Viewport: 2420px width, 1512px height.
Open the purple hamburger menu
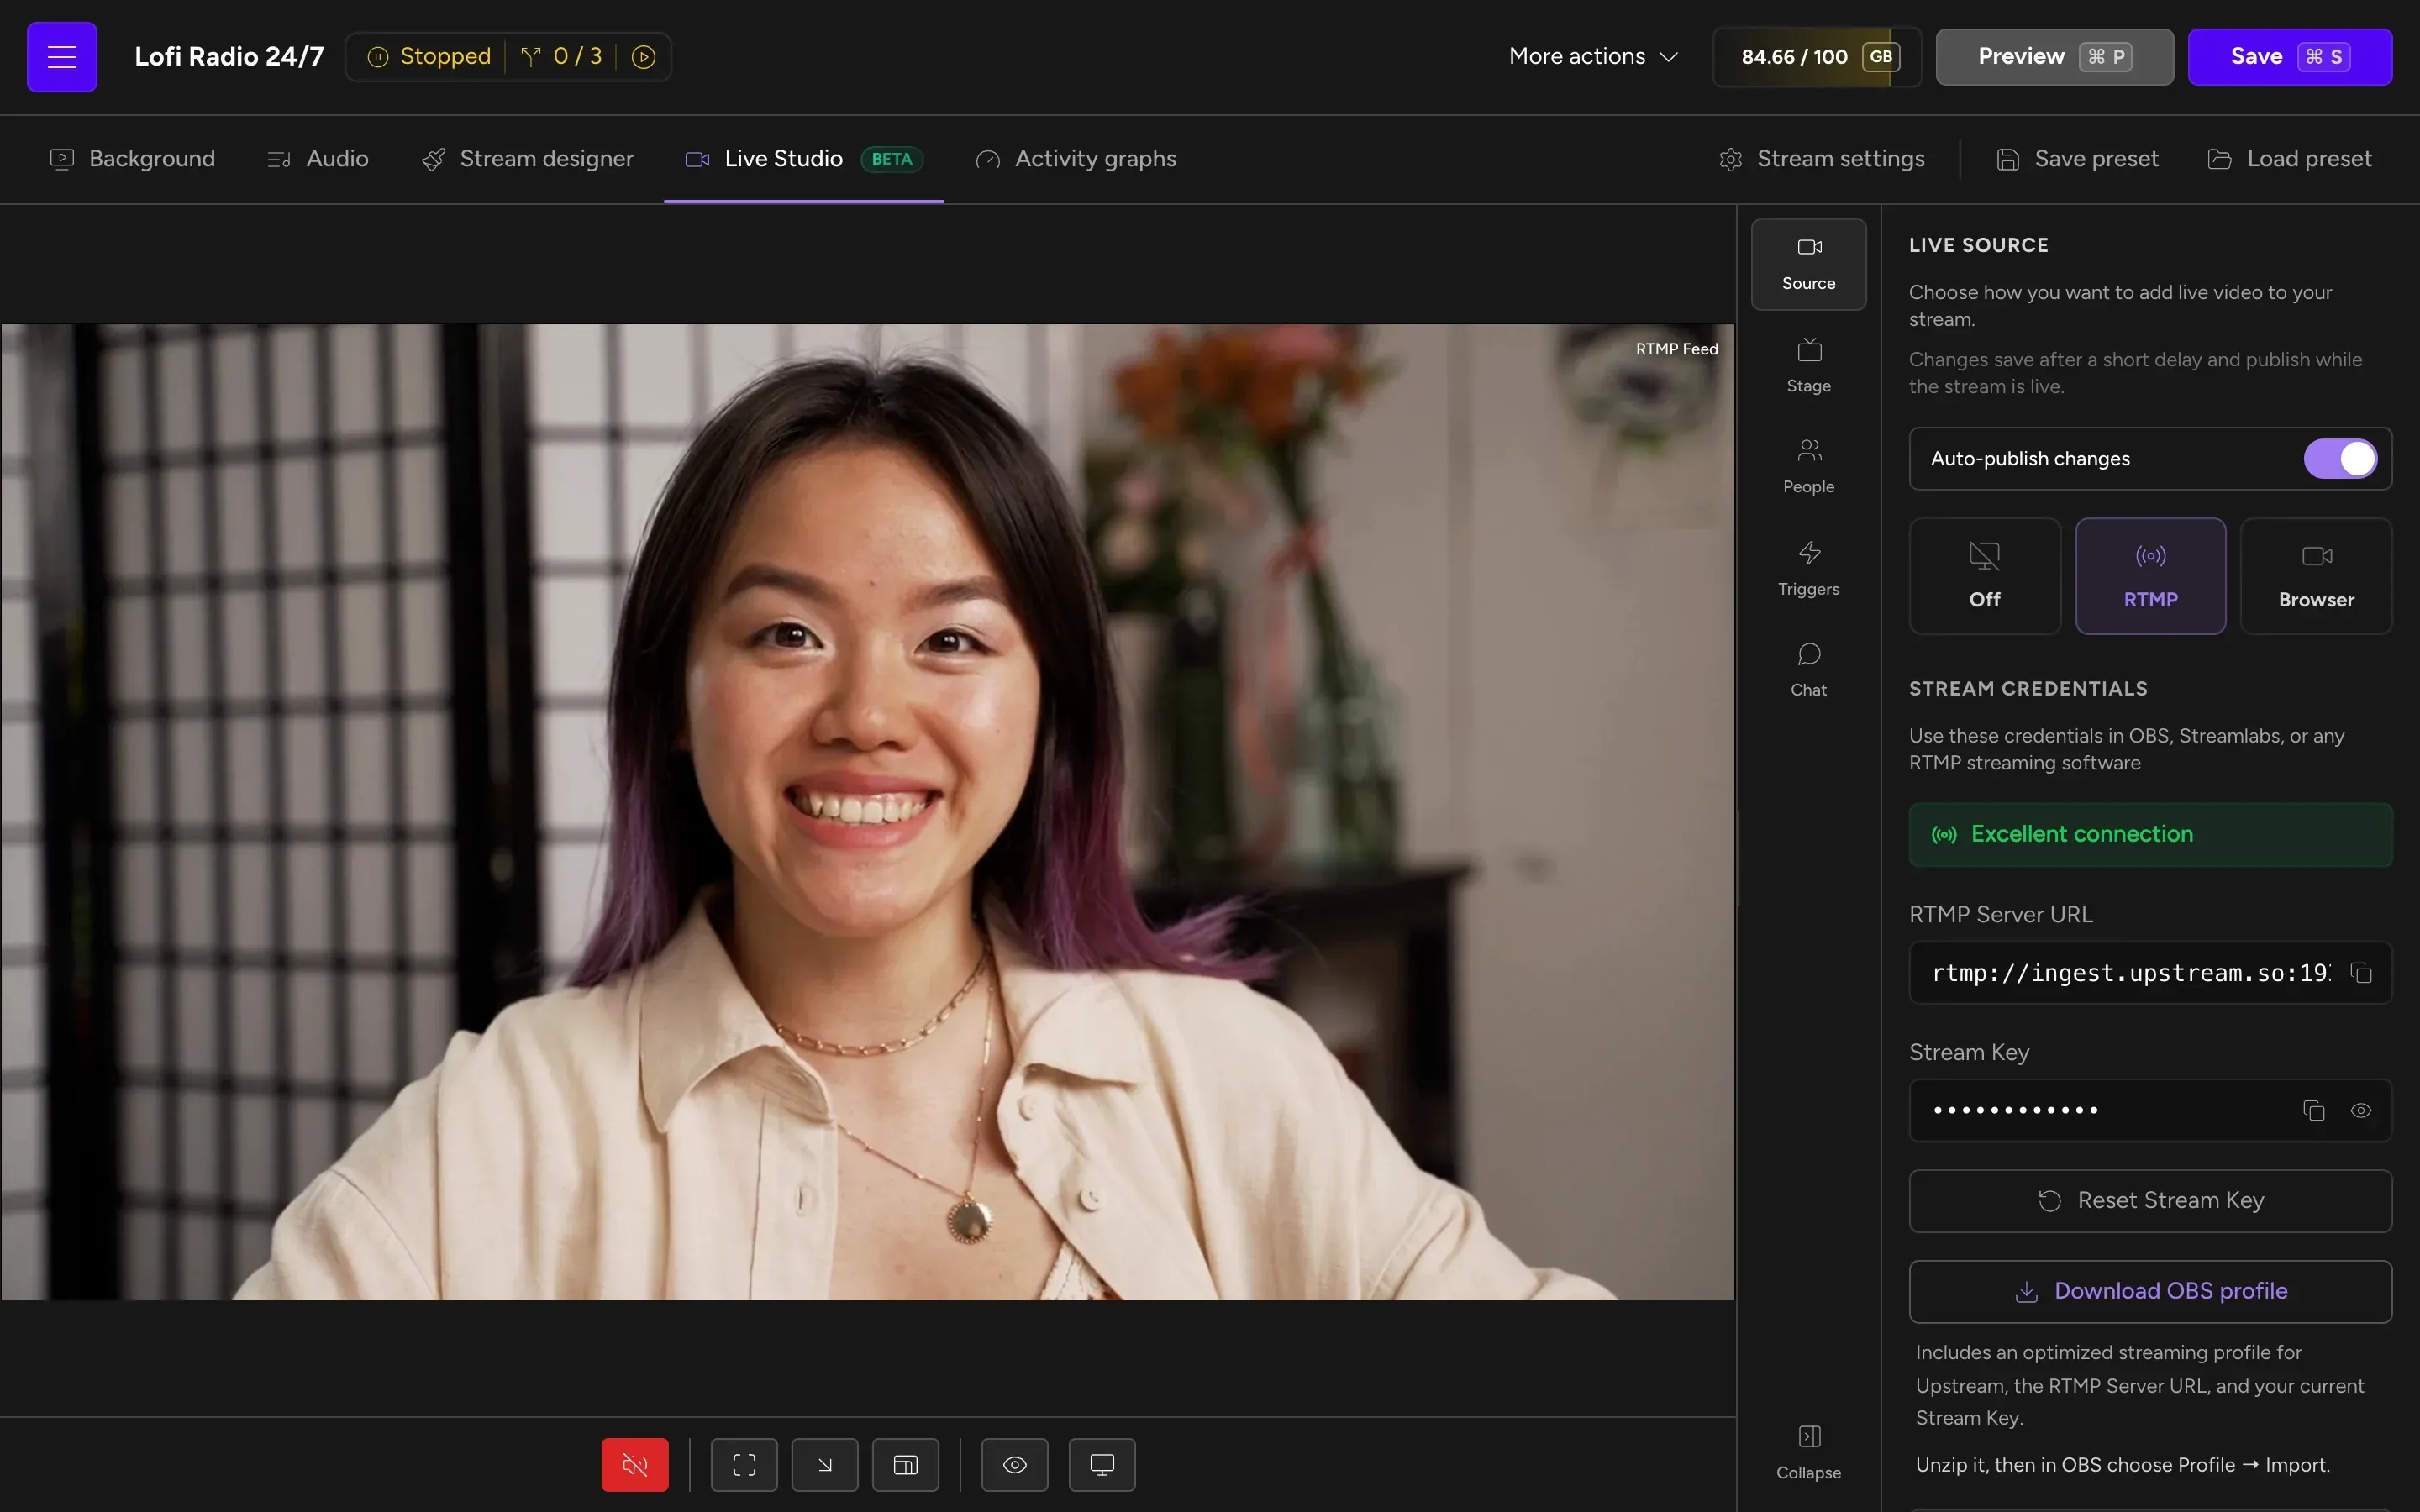pyautogui.click(x=62, y=57)
